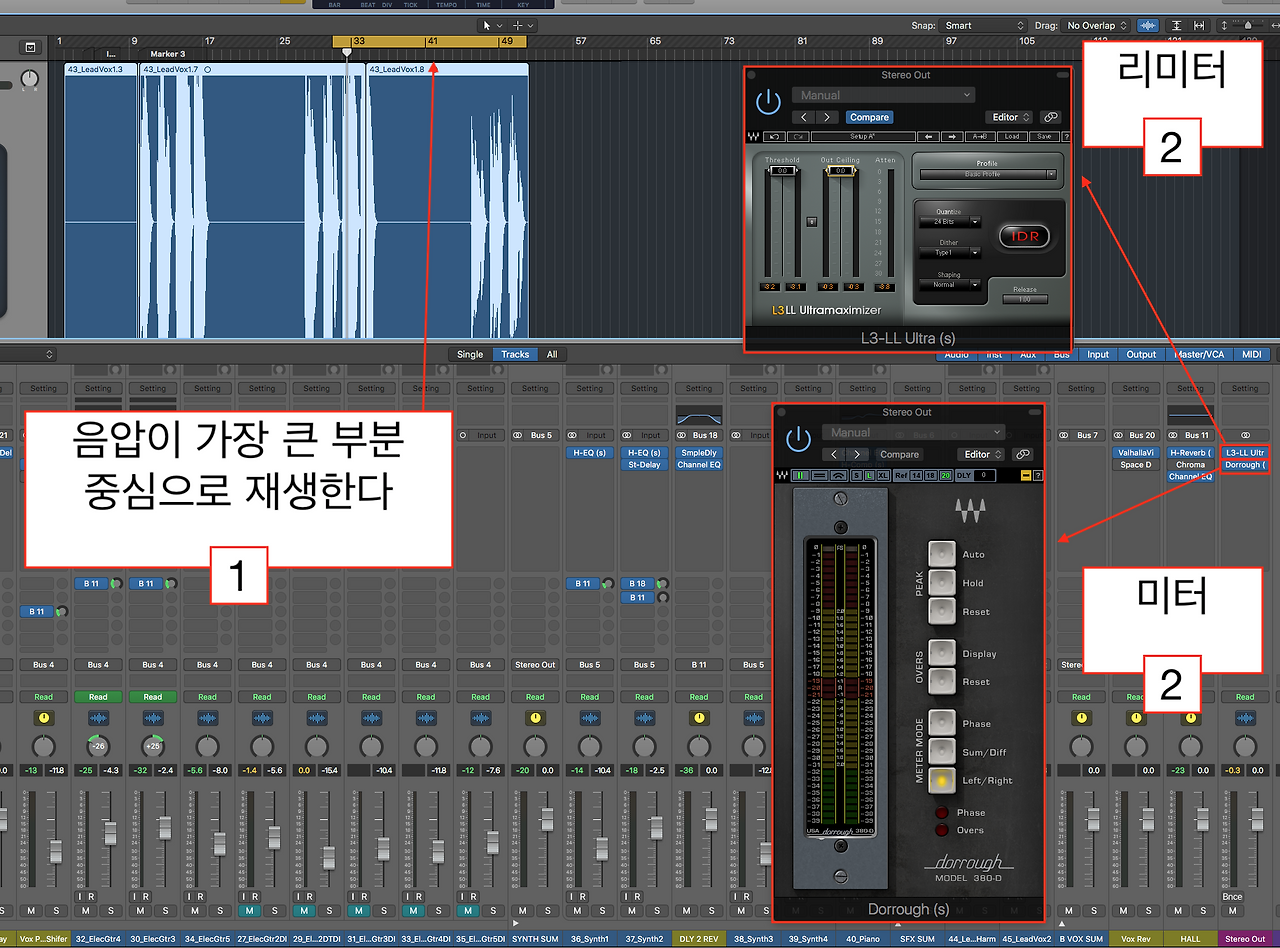Switch Dorrough meter size to XL

click(x=883, y=475)
